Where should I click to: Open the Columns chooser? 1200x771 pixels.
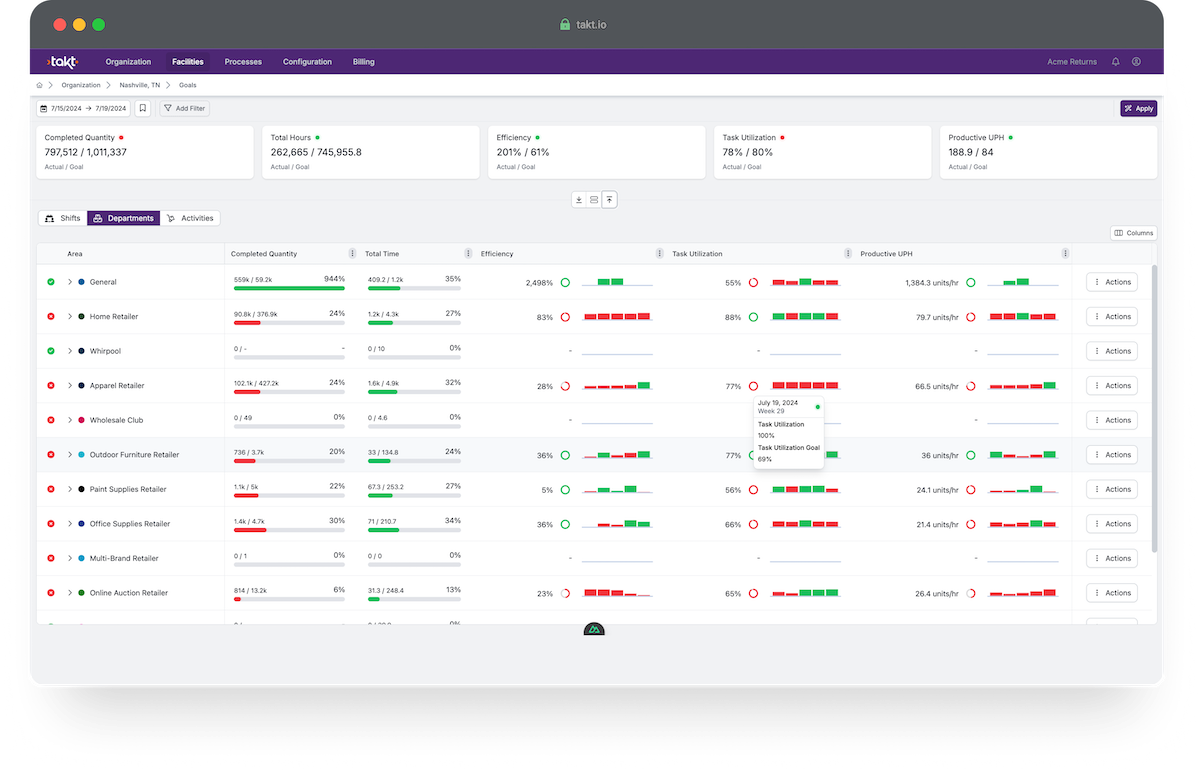click(x=1133, y=233)
